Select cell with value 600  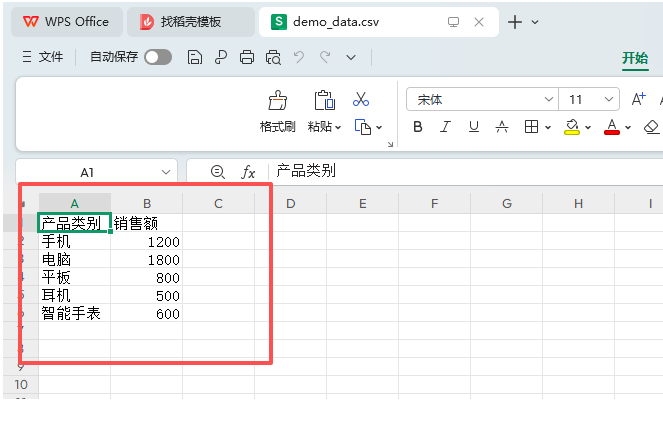click(x=147, y=313)
